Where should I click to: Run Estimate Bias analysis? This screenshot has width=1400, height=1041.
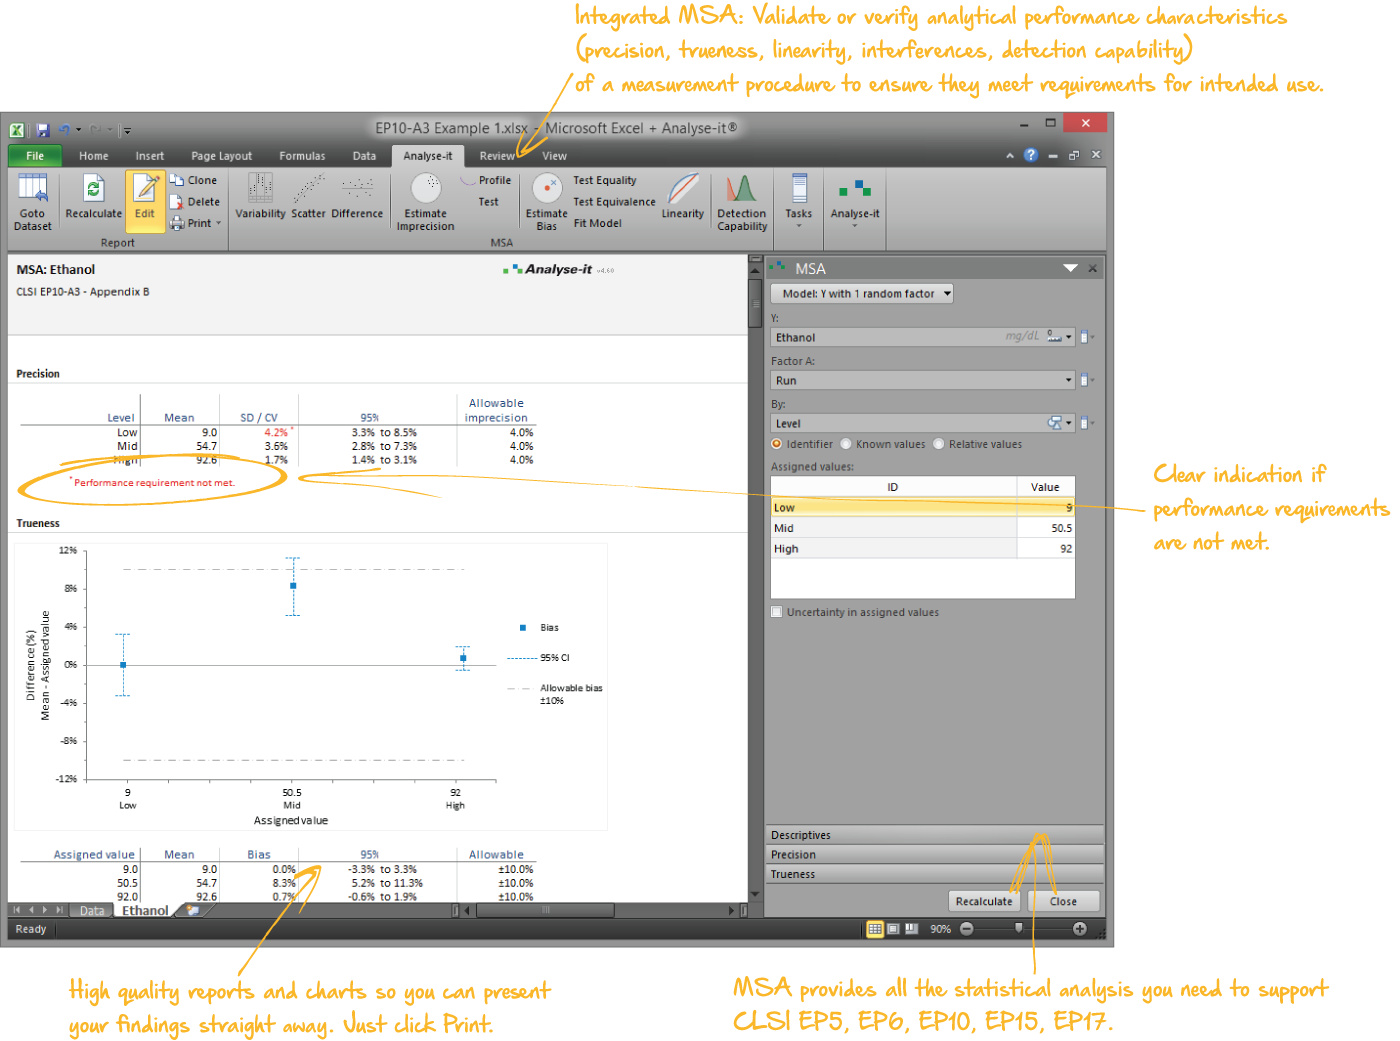(546, 202)
